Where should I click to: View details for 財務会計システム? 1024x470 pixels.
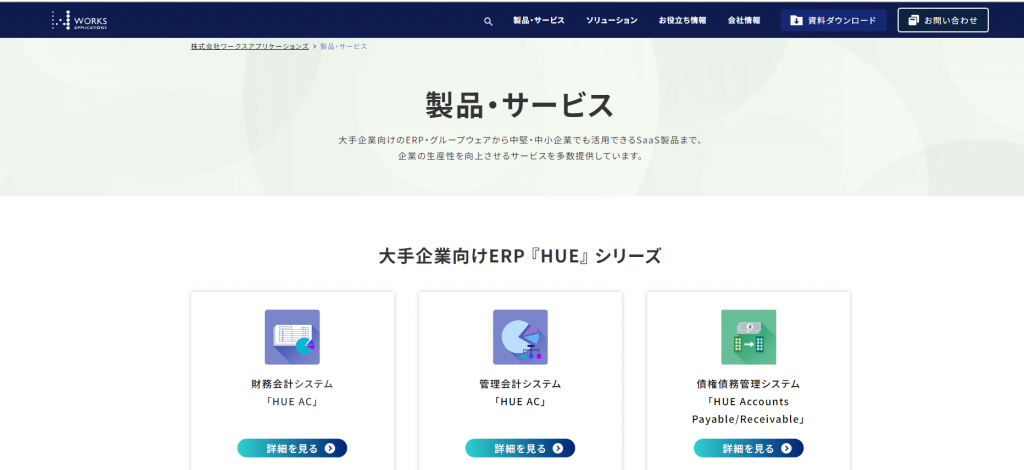292,448
